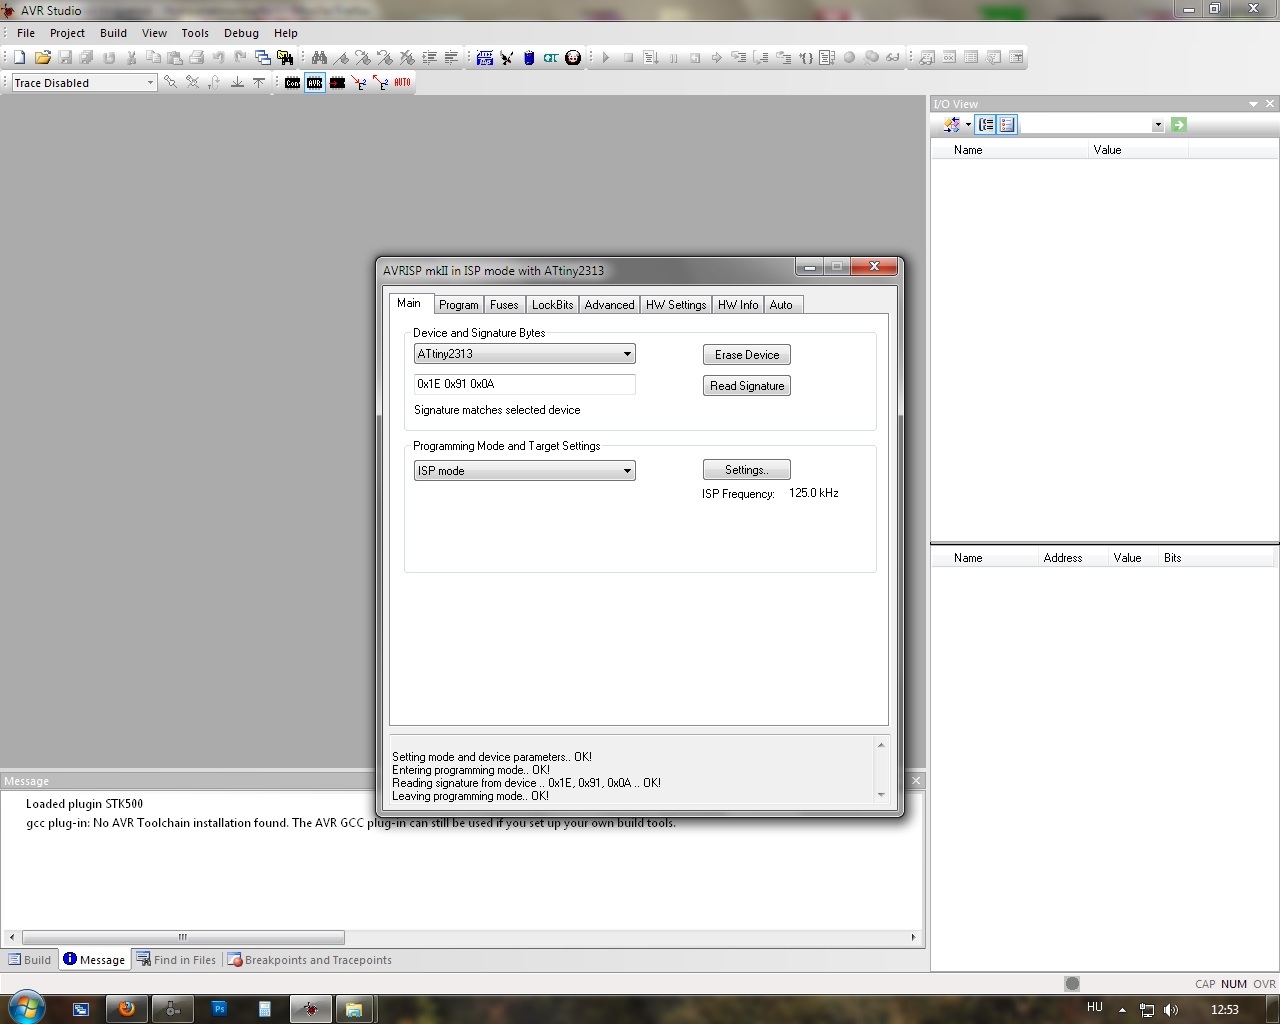Click the volume speaker tray icon
1280x1024 pixels.
1171,1010
